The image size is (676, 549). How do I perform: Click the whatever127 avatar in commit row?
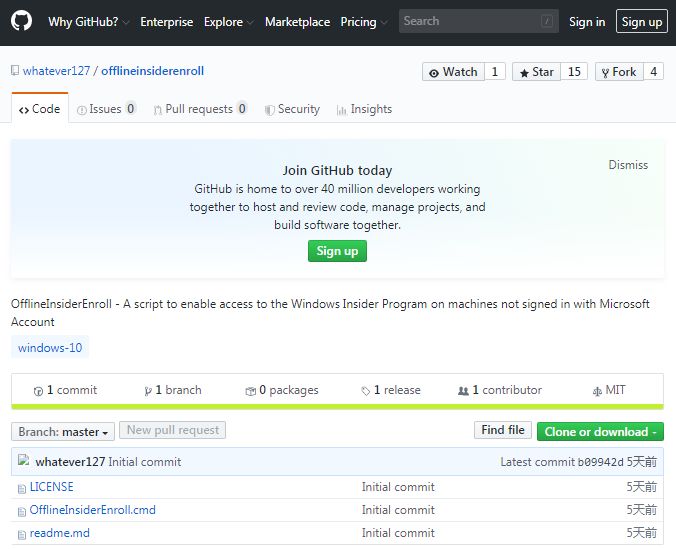point(23,460)
